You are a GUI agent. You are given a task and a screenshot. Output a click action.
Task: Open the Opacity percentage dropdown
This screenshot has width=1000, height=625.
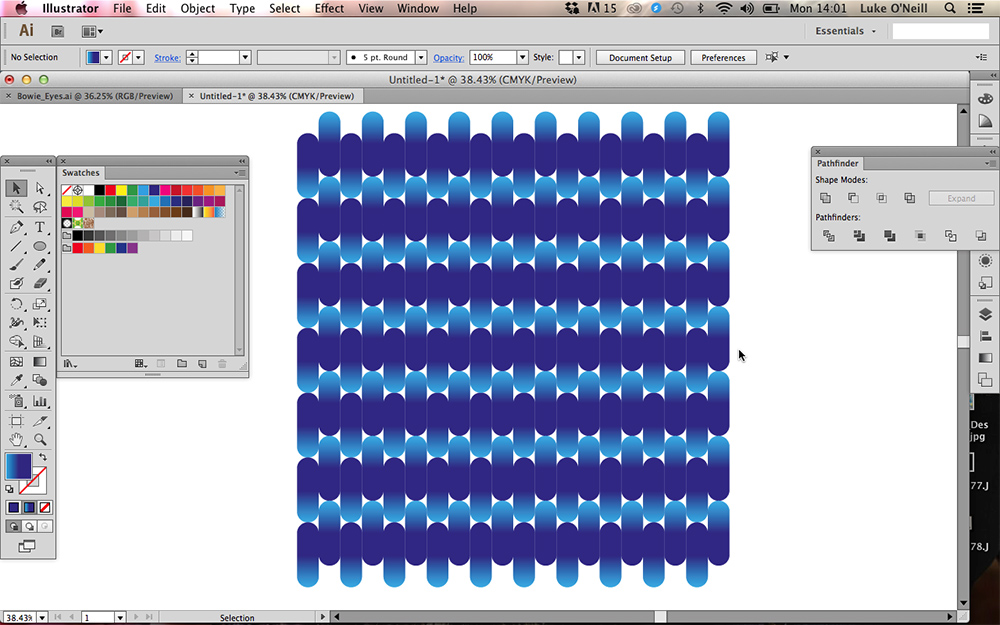tap(522, 57)
